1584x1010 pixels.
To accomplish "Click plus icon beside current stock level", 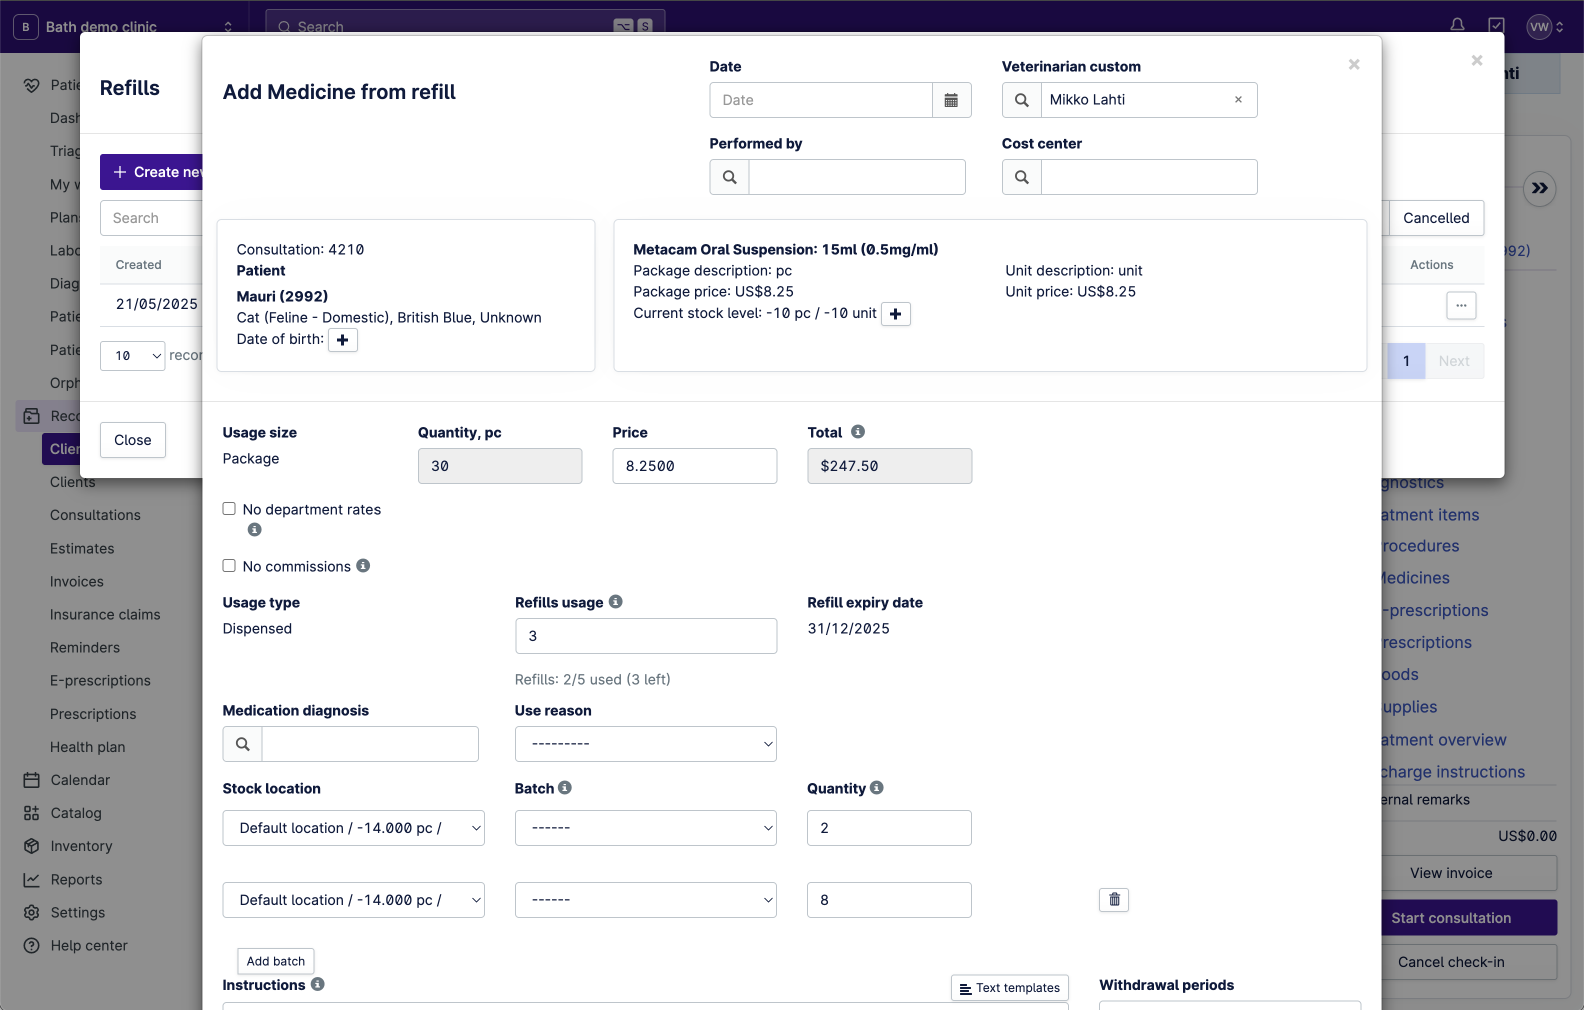I will 895,314.
